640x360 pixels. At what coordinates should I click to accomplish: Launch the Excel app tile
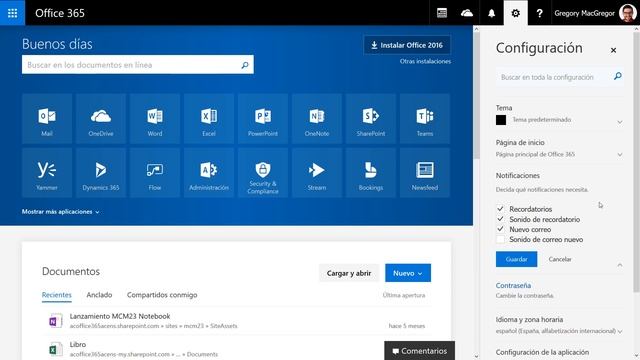point(209,119)
